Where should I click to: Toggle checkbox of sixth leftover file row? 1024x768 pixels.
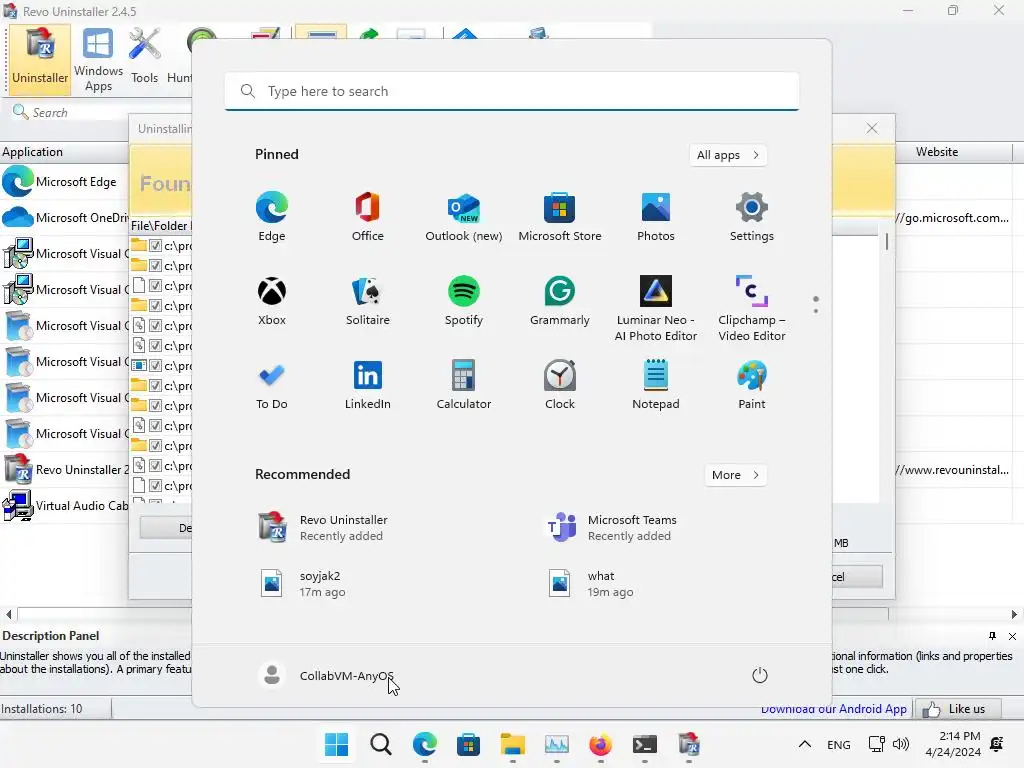pos(155,345)
